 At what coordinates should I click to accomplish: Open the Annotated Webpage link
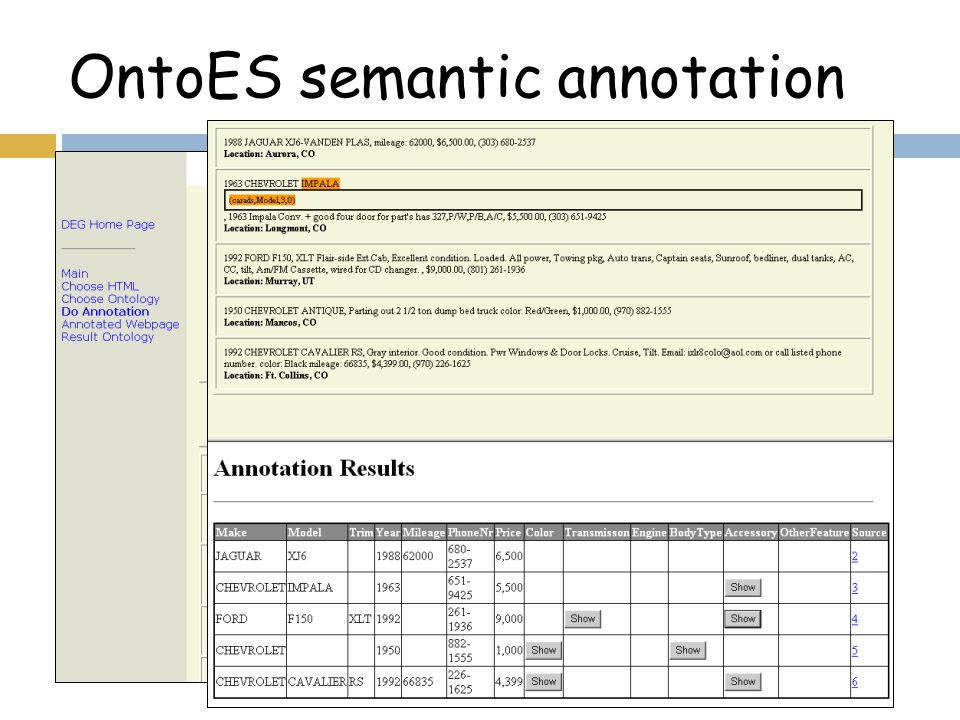[120, 324]
